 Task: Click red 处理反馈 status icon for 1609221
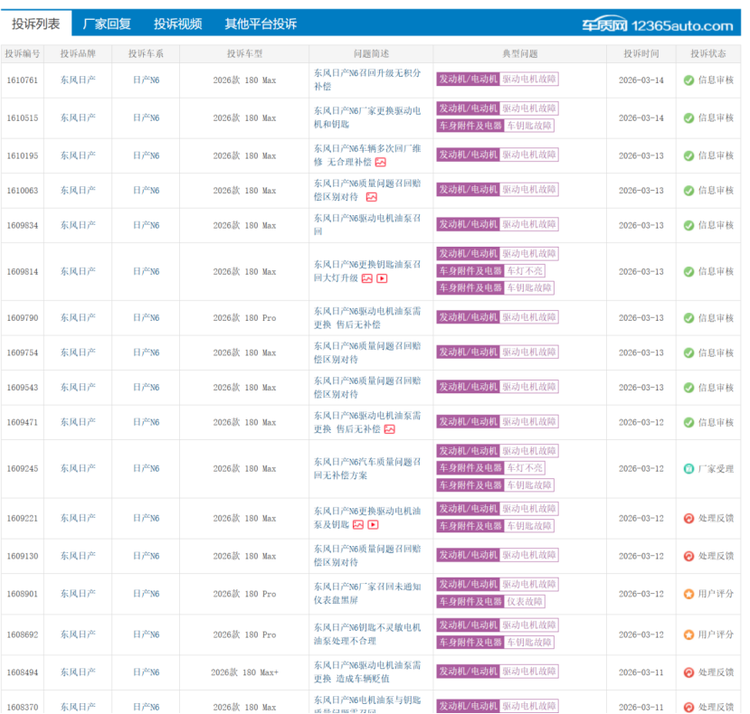[x=688, y=518]
